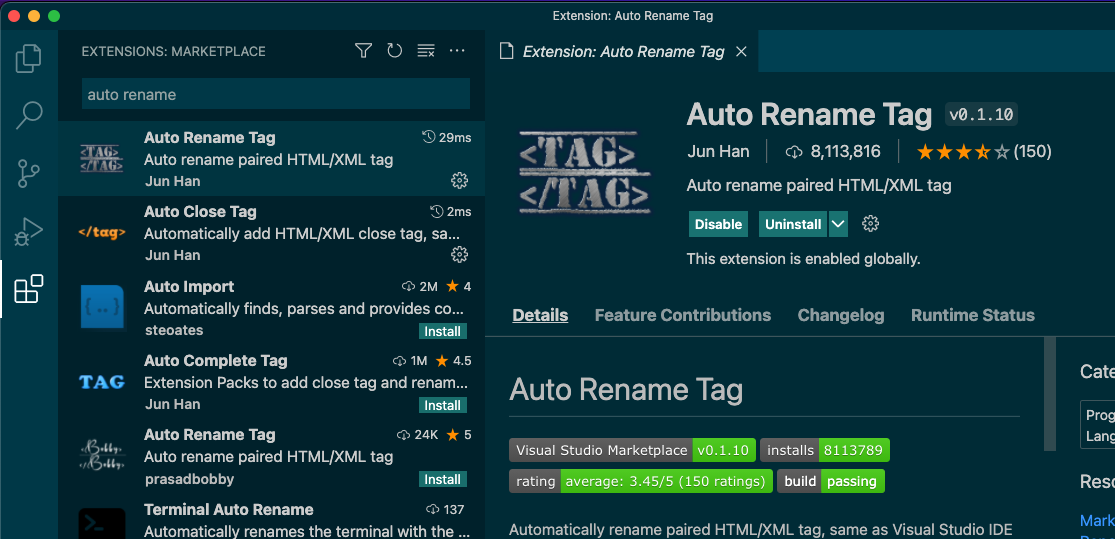Open manage gear for Auto Rename Tag by Jun Han
The width and height of the screenshot is (1115, 539).
459,181
